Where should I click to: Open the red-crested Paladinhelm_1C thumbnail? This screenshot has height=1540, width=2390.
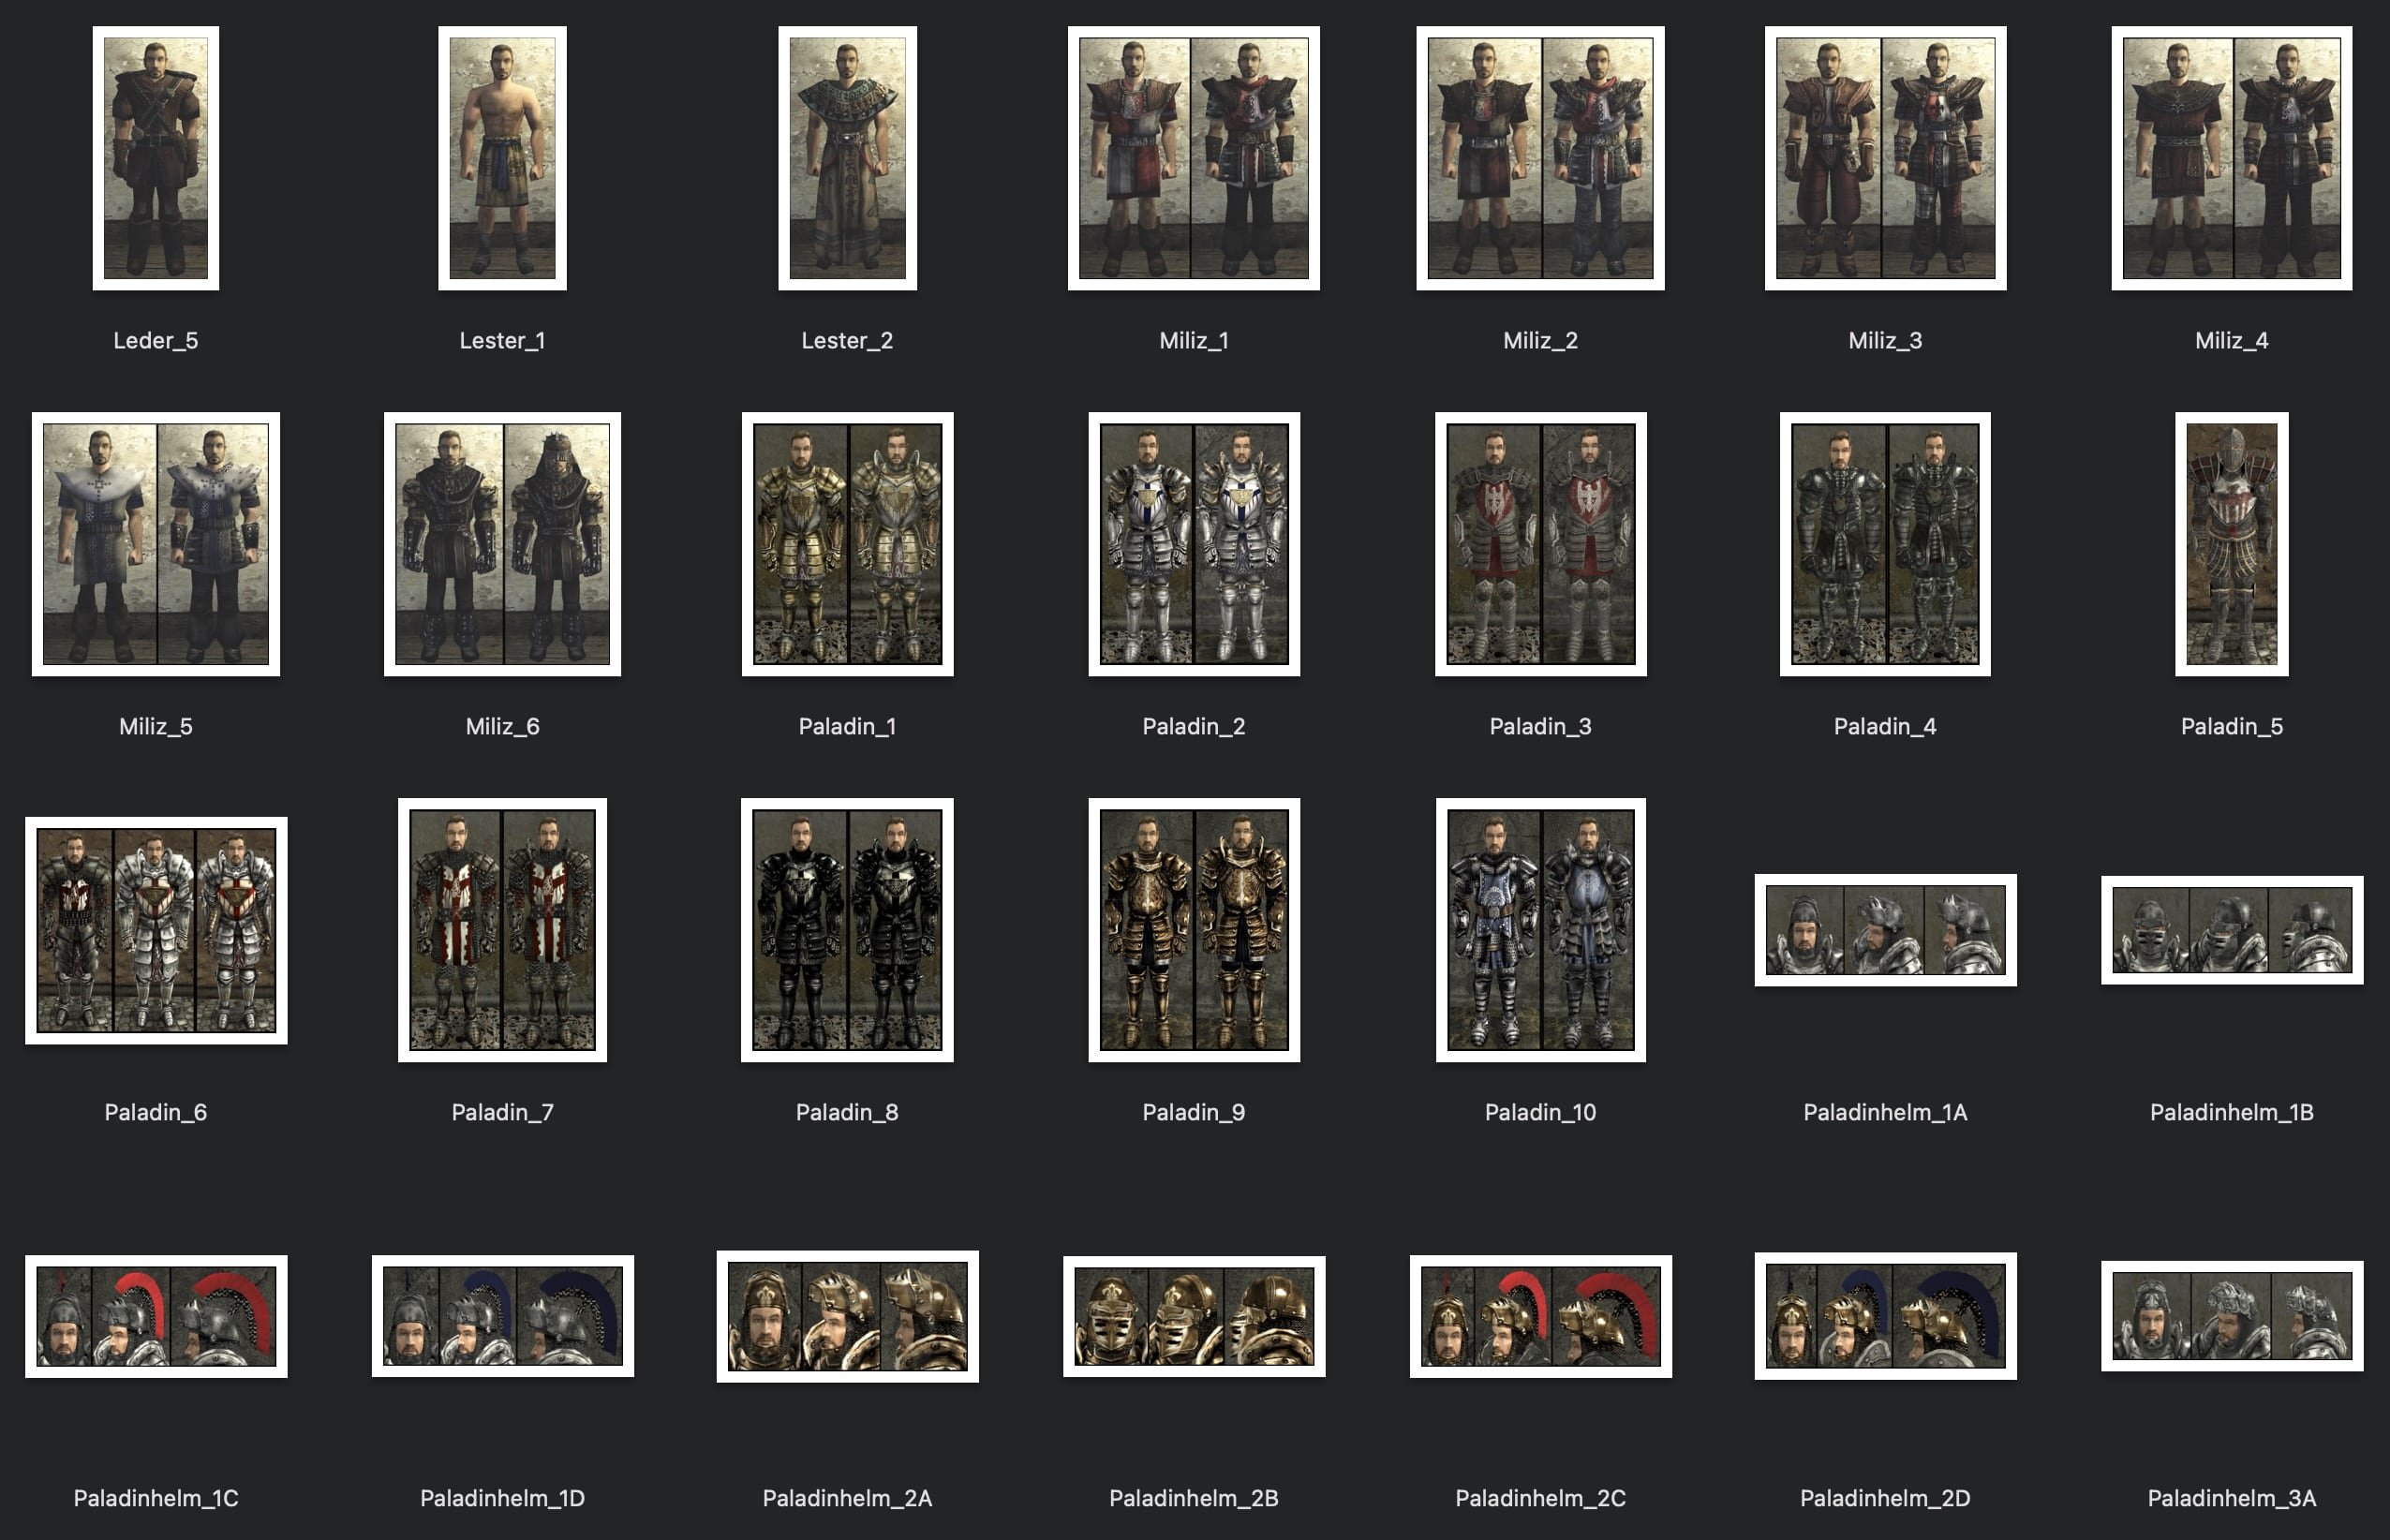pos(156,1316)
